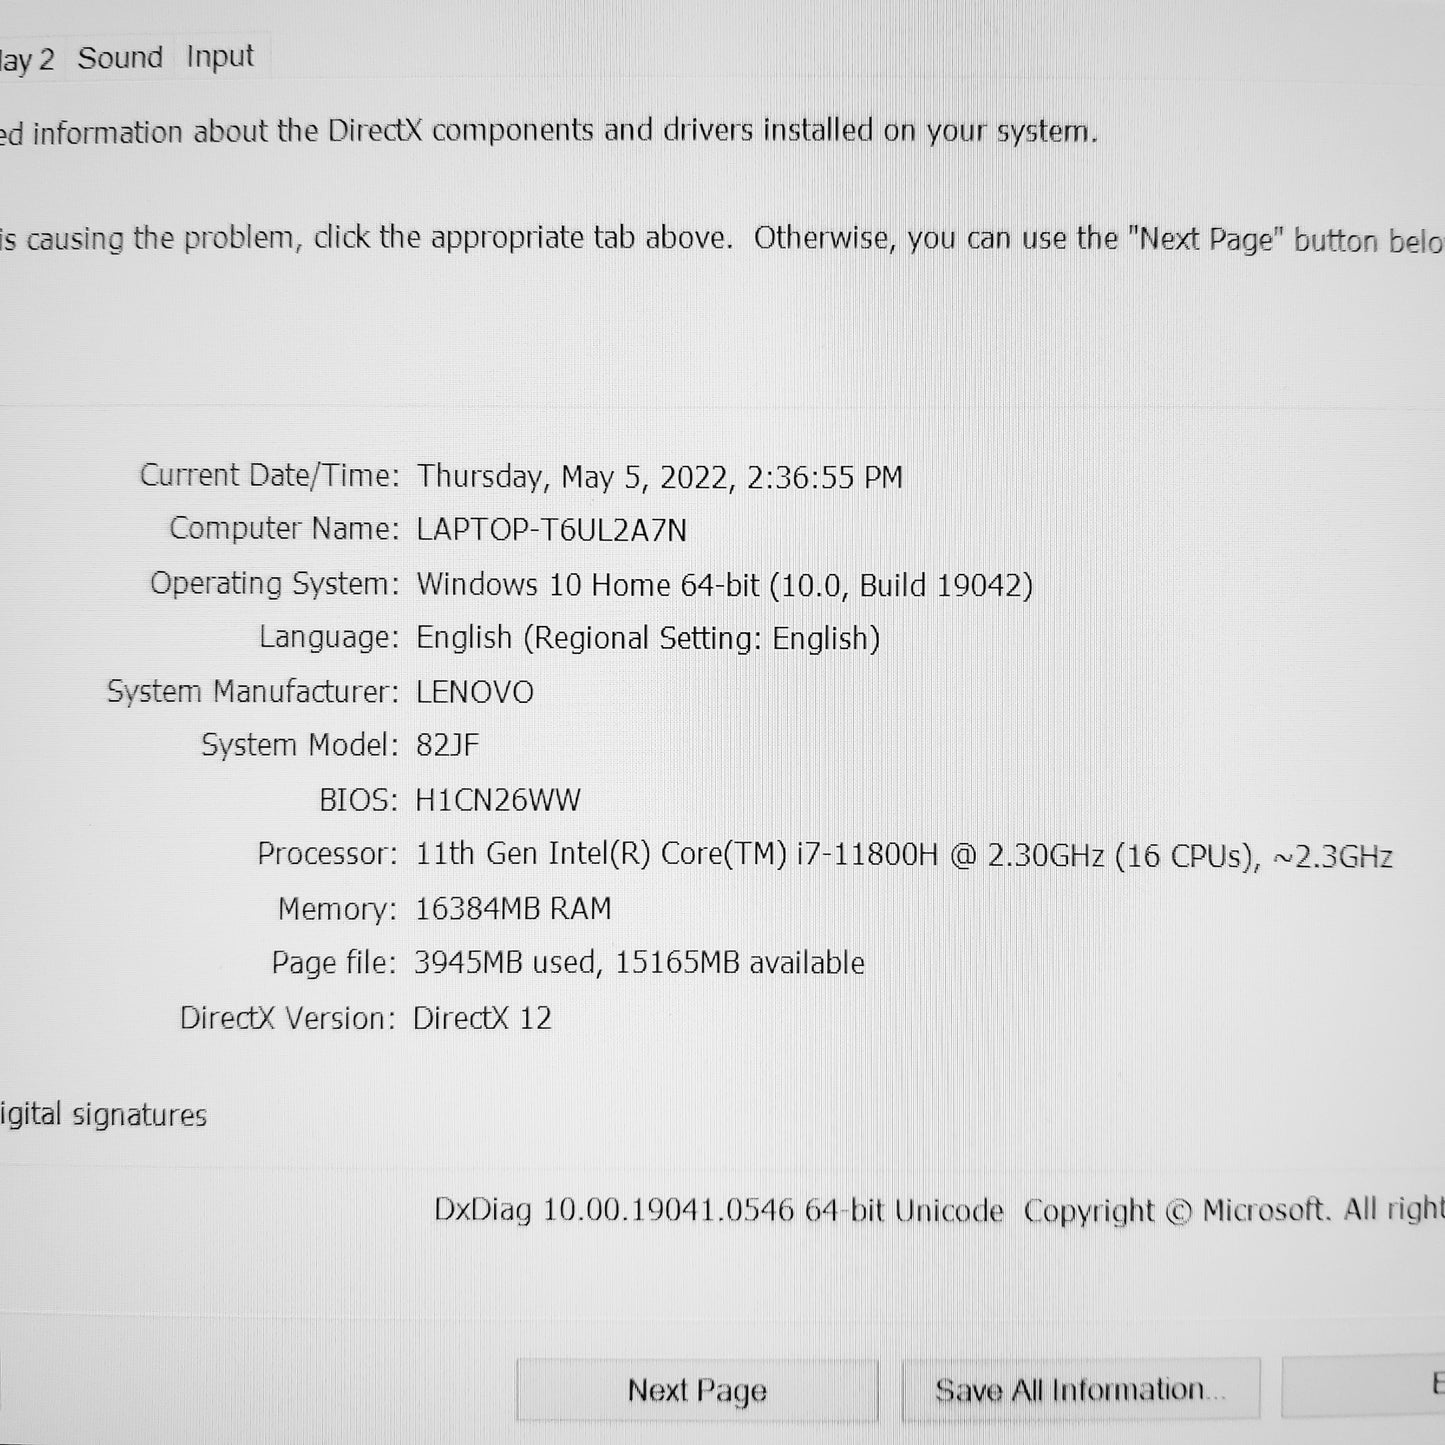Click the LENOVO manufacturer value
This screenshot has height=1445, width=1445.
coord(475,692)
